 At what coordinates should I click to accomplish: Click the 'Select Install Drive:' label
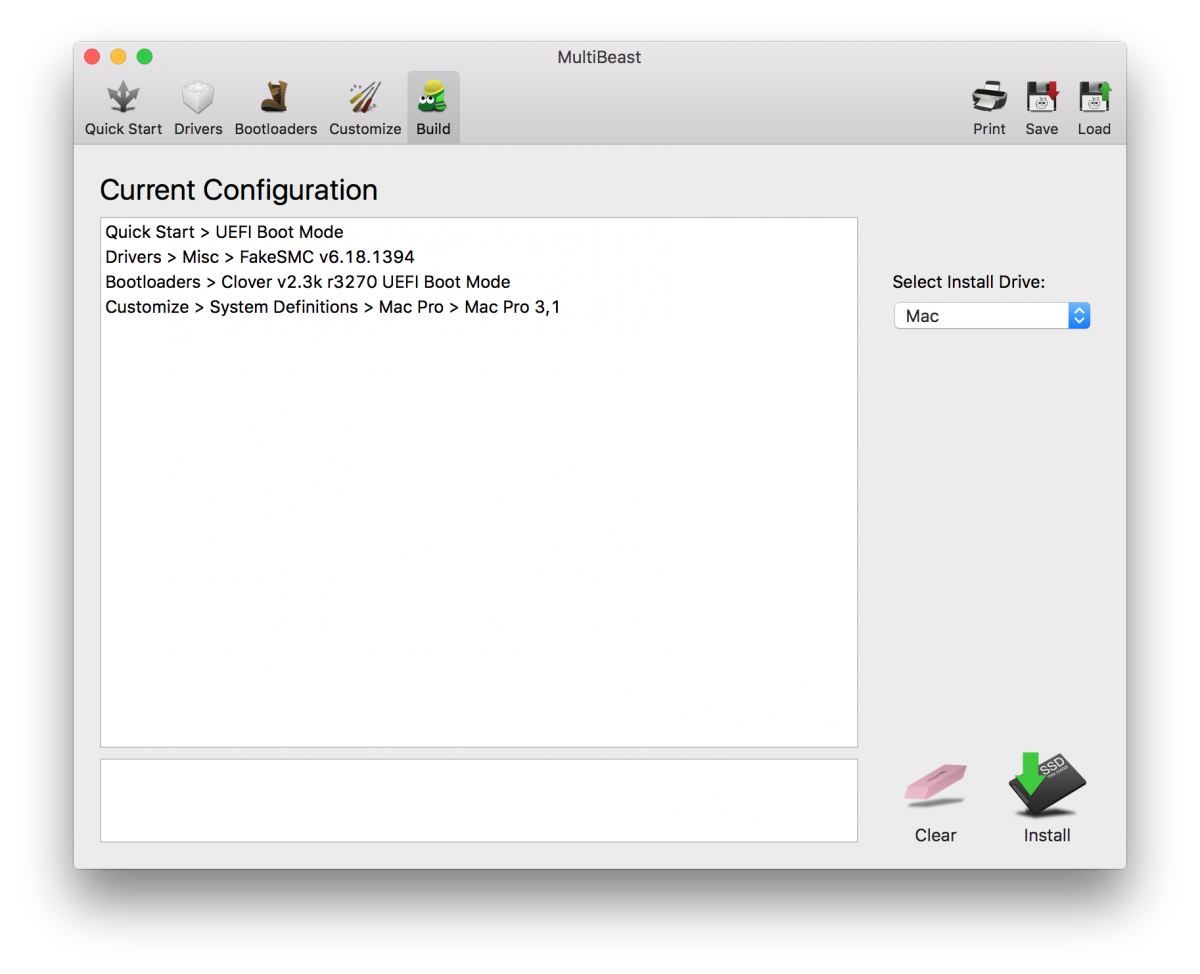[969, 282]
